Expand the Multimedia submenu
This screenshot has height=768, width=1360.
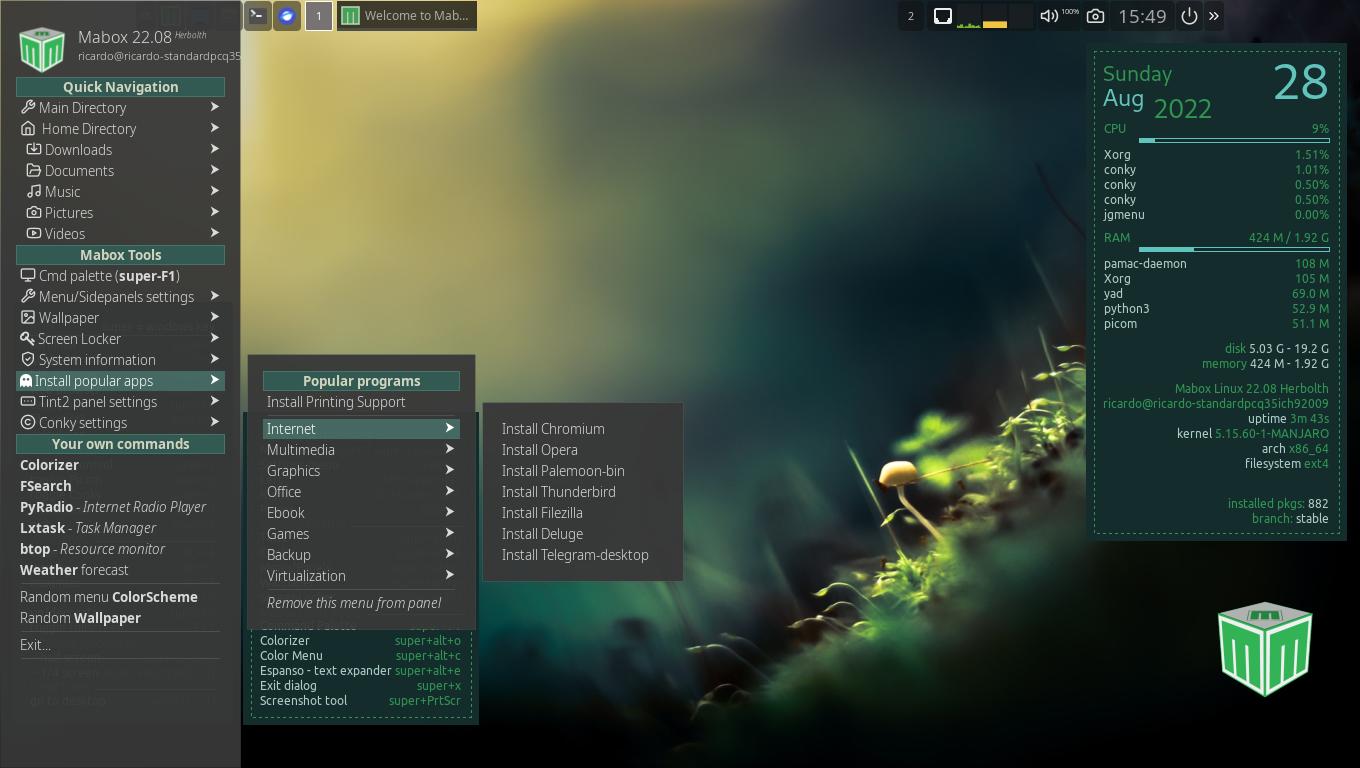361,449
